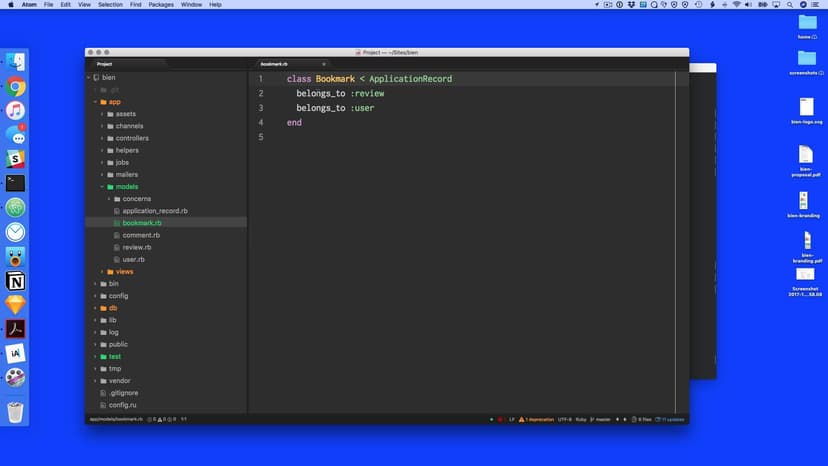Click the Tweetbot icon in dock
This screenshot has height=466, width=828.
tap(16, 257)
